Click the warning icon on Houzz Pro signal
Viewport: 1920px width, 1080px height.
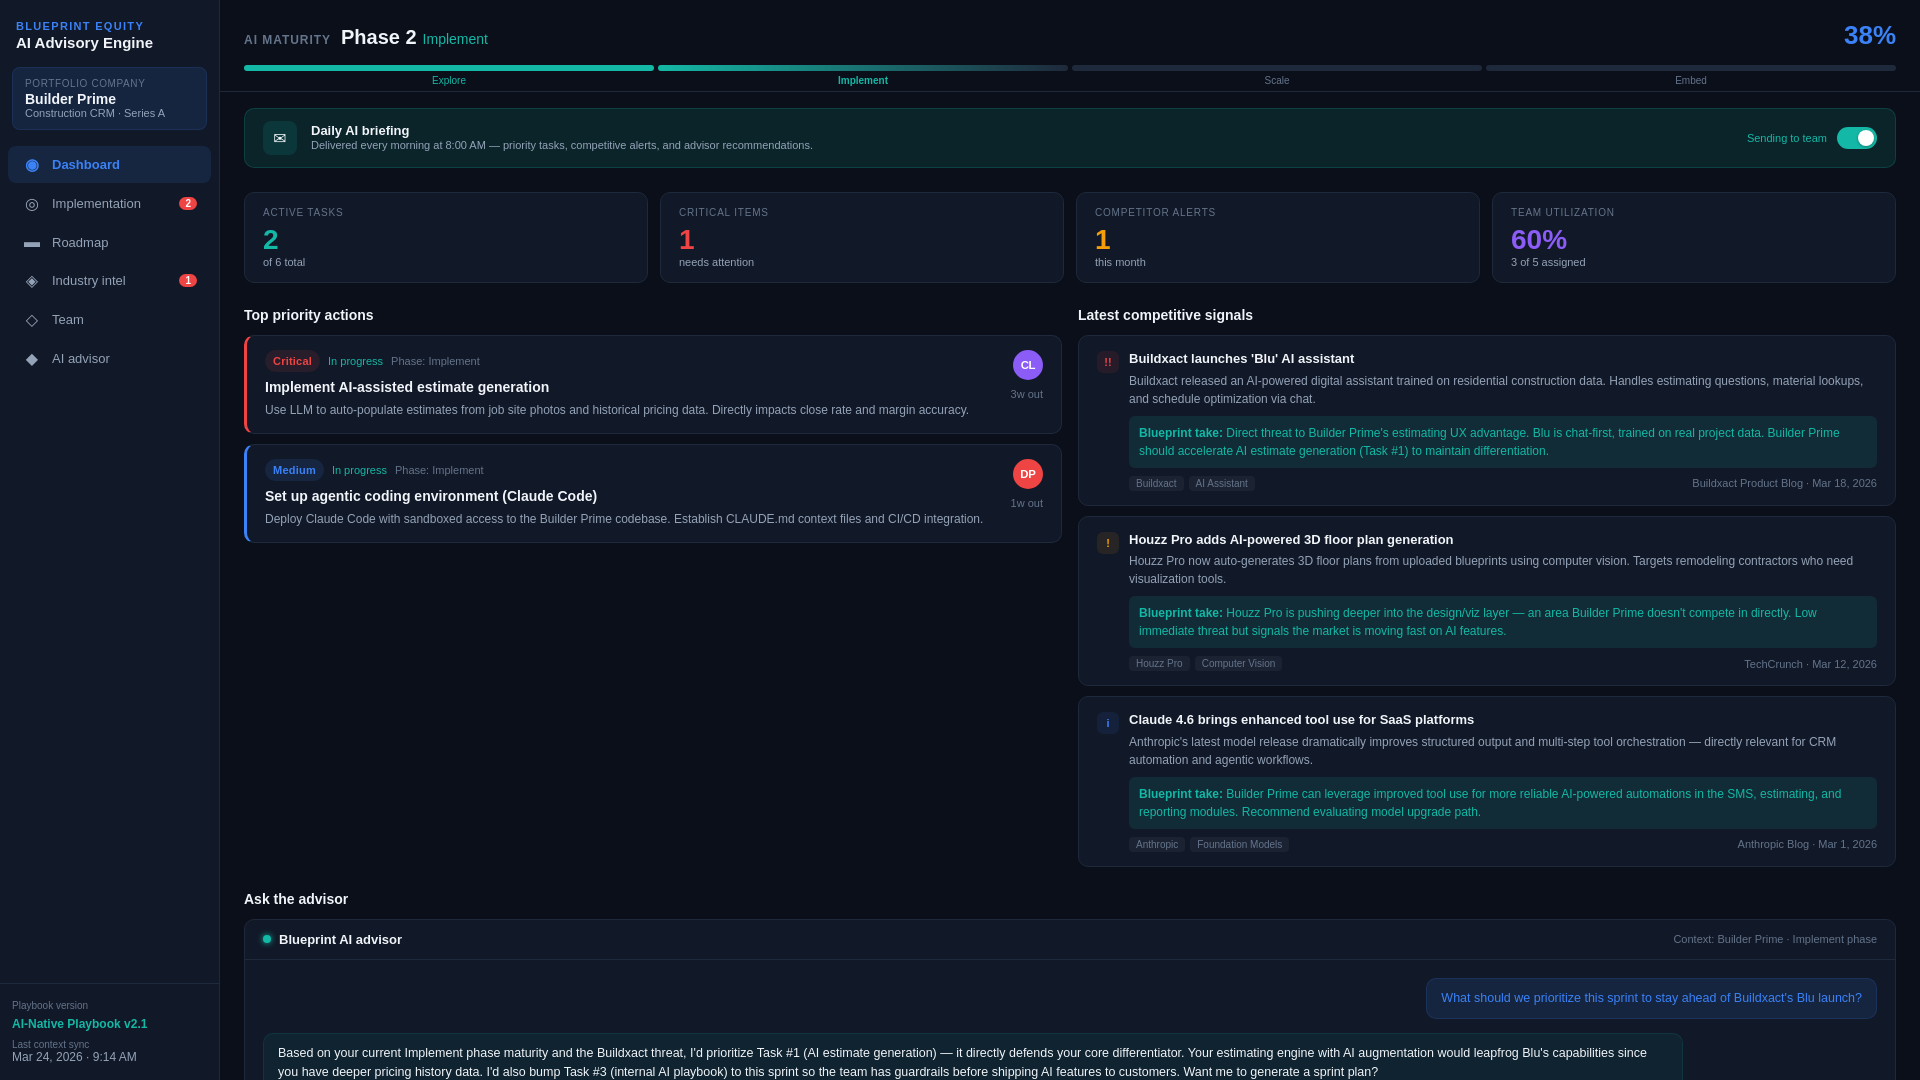(1108, 543)
